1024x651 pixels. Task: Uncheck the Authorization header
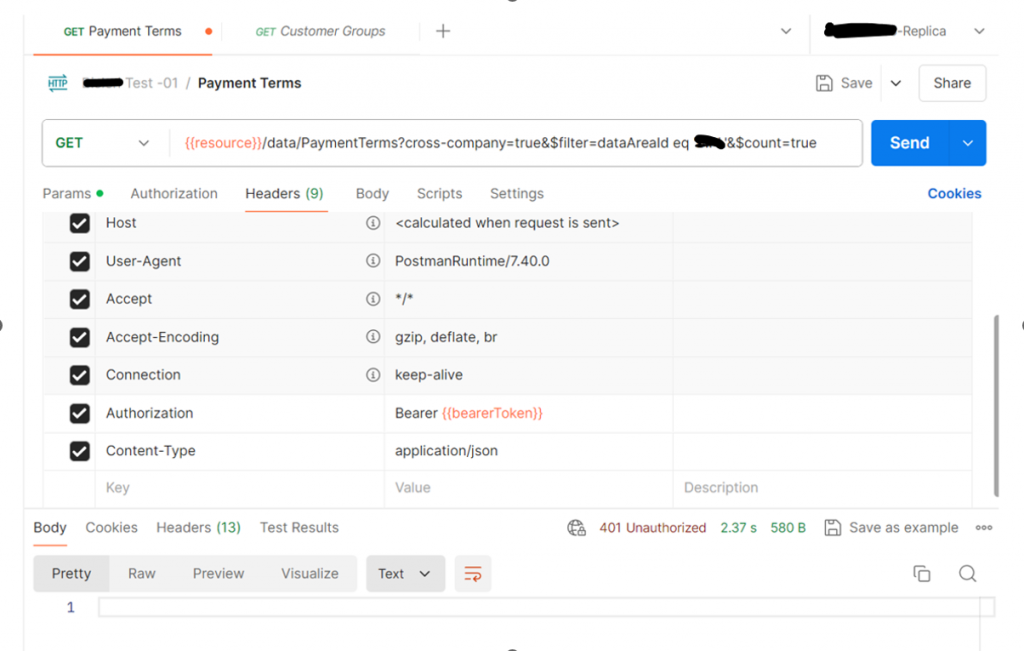point(79,413)
